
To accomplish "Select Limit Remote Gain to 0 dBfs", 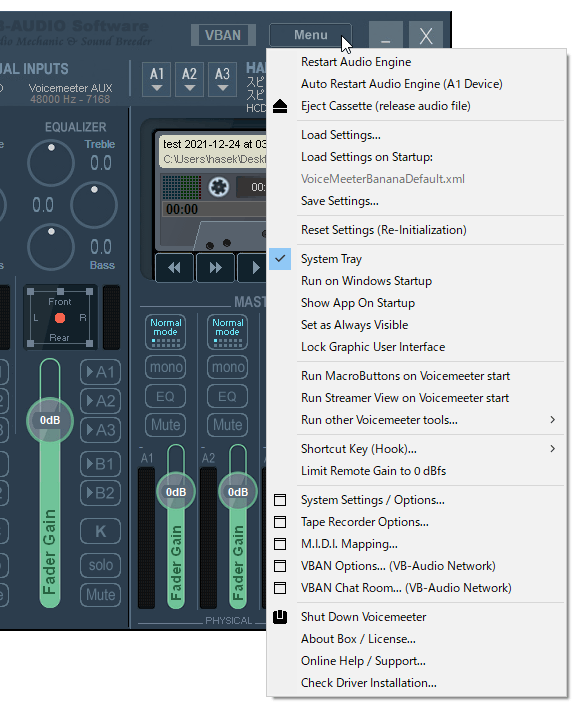I will click(416, 471).
